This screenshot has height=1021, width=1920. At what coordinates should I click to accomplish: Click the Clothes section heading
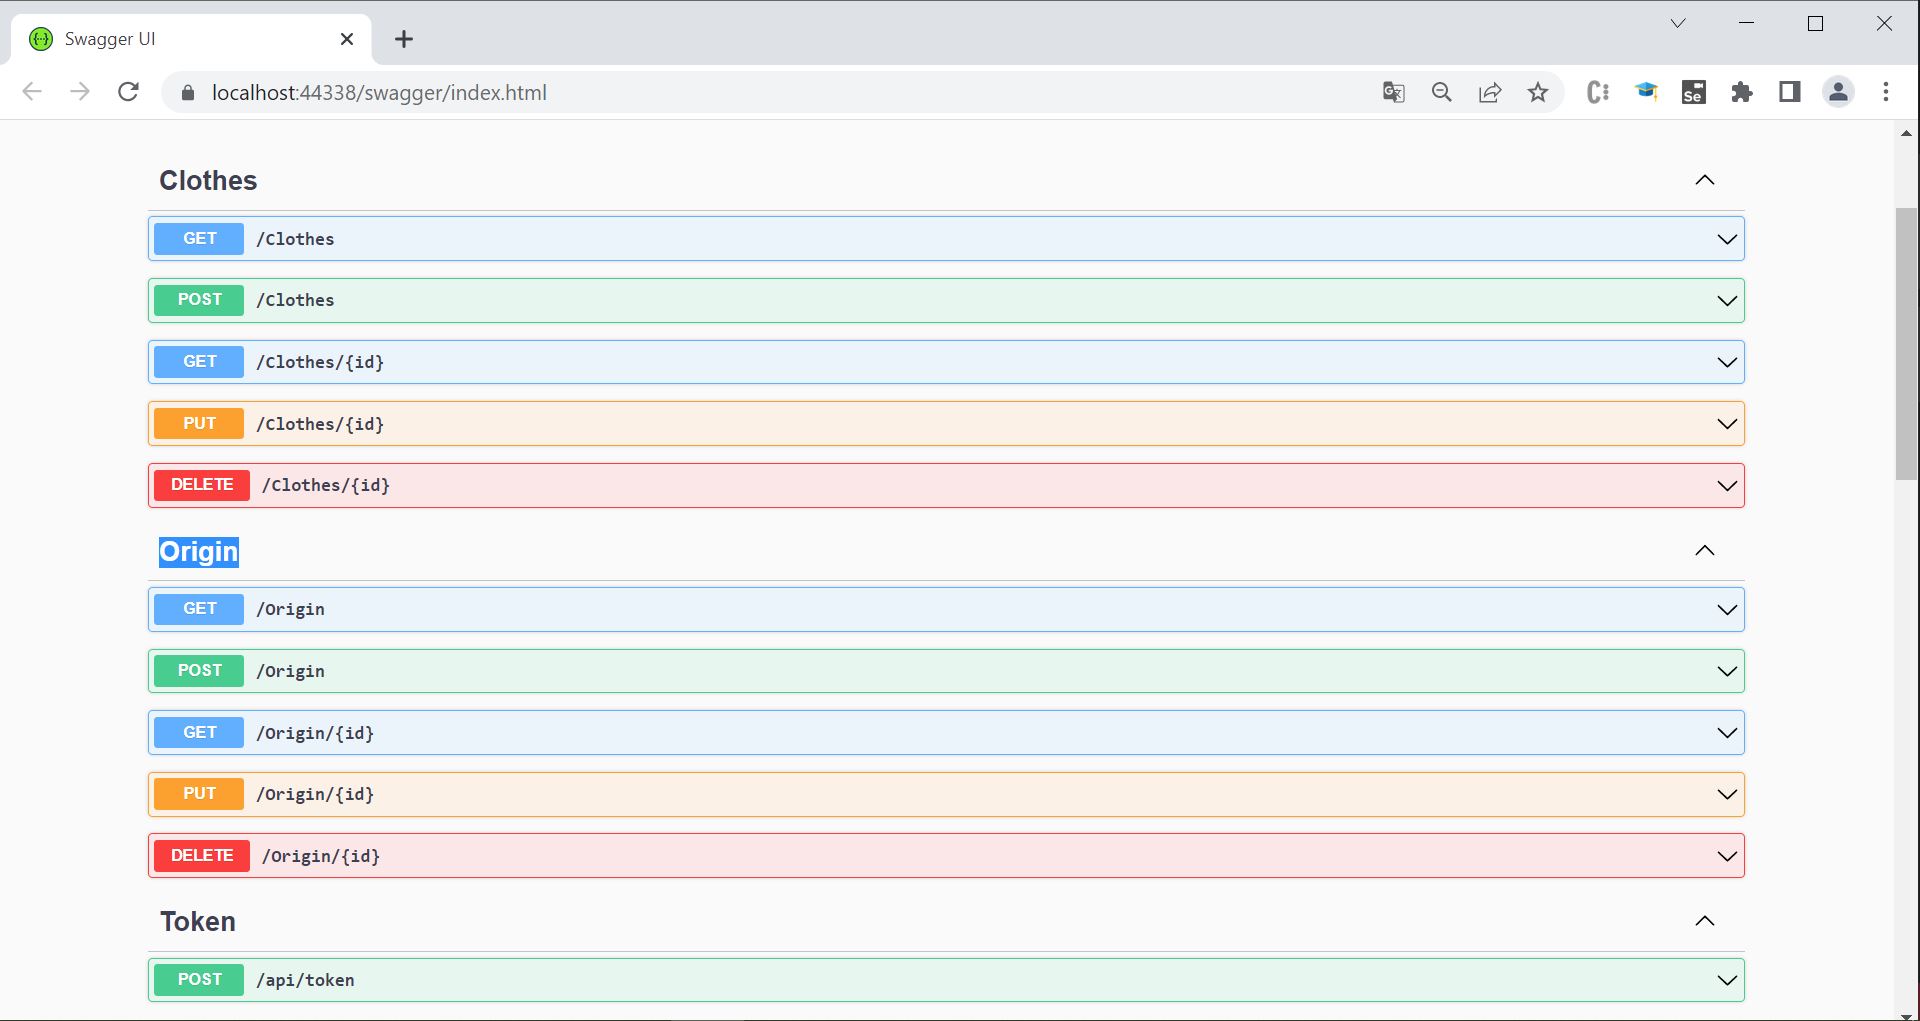pyautogui.click(x=208, y=181)
